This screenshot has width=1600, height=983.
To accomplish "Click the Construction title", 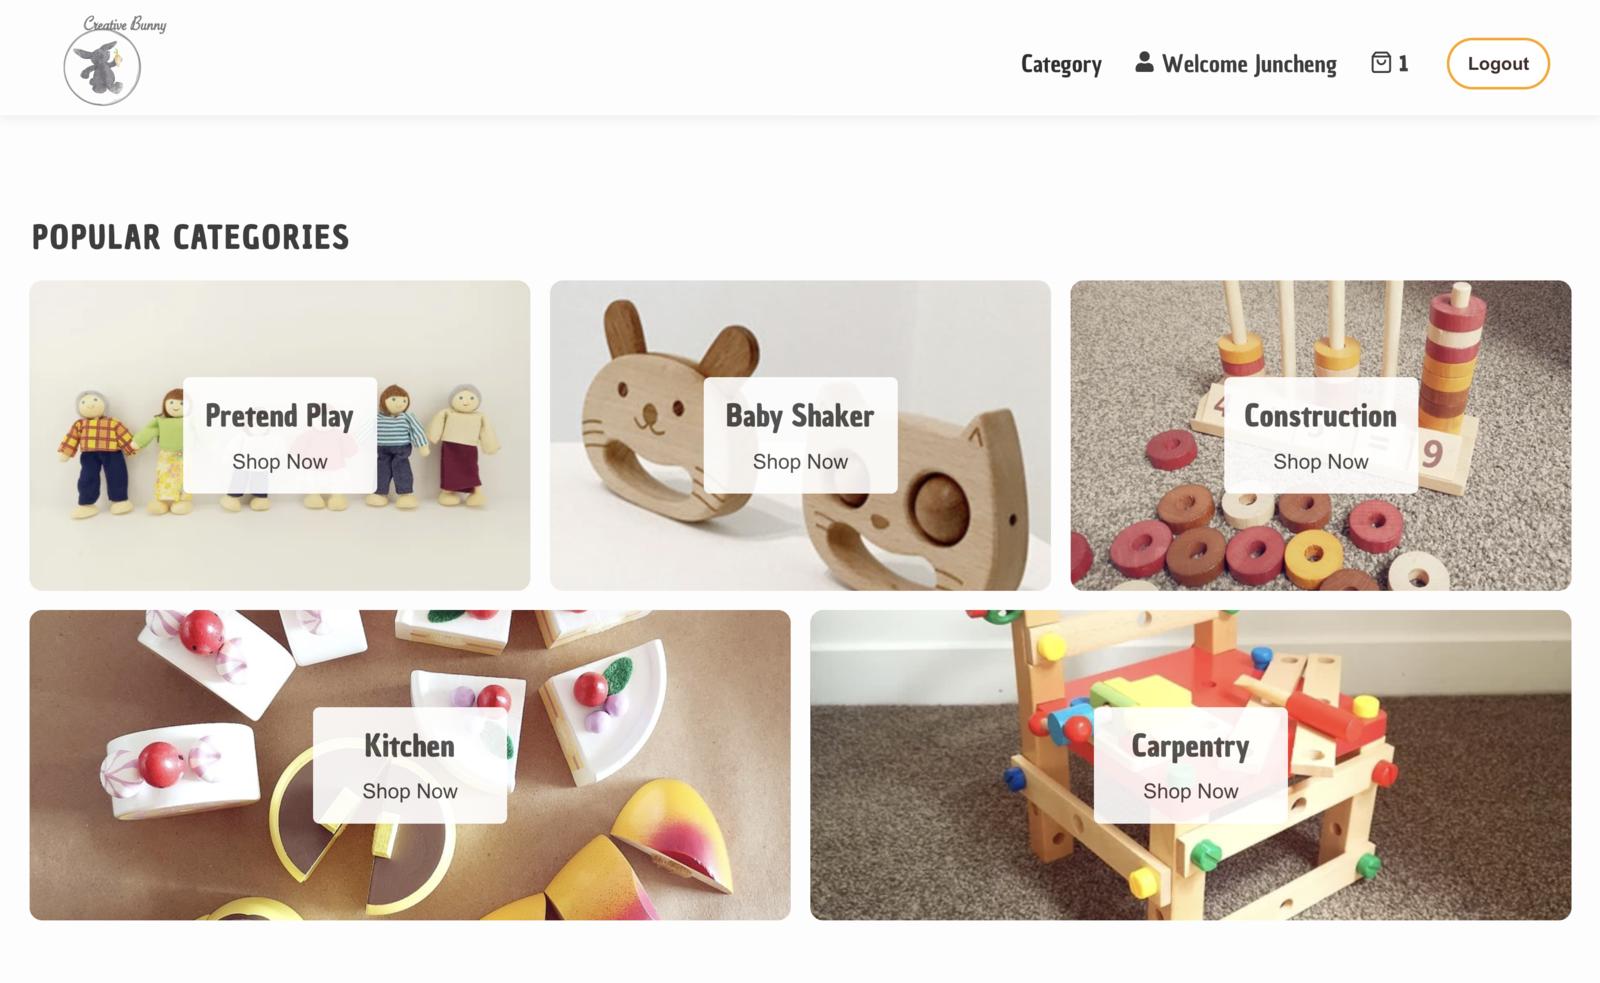I will click(1320, 416).
